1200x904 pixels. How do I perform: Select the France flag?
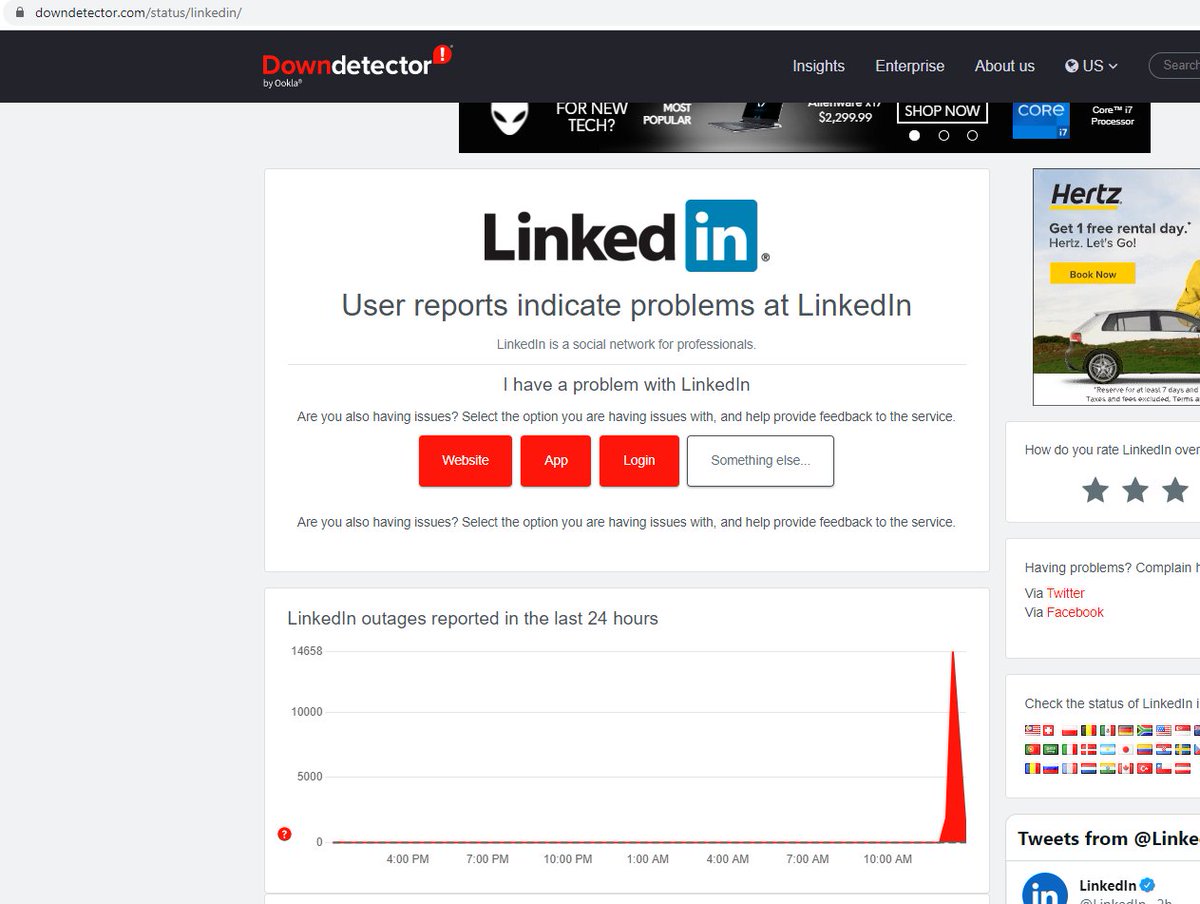[1070, 768]
